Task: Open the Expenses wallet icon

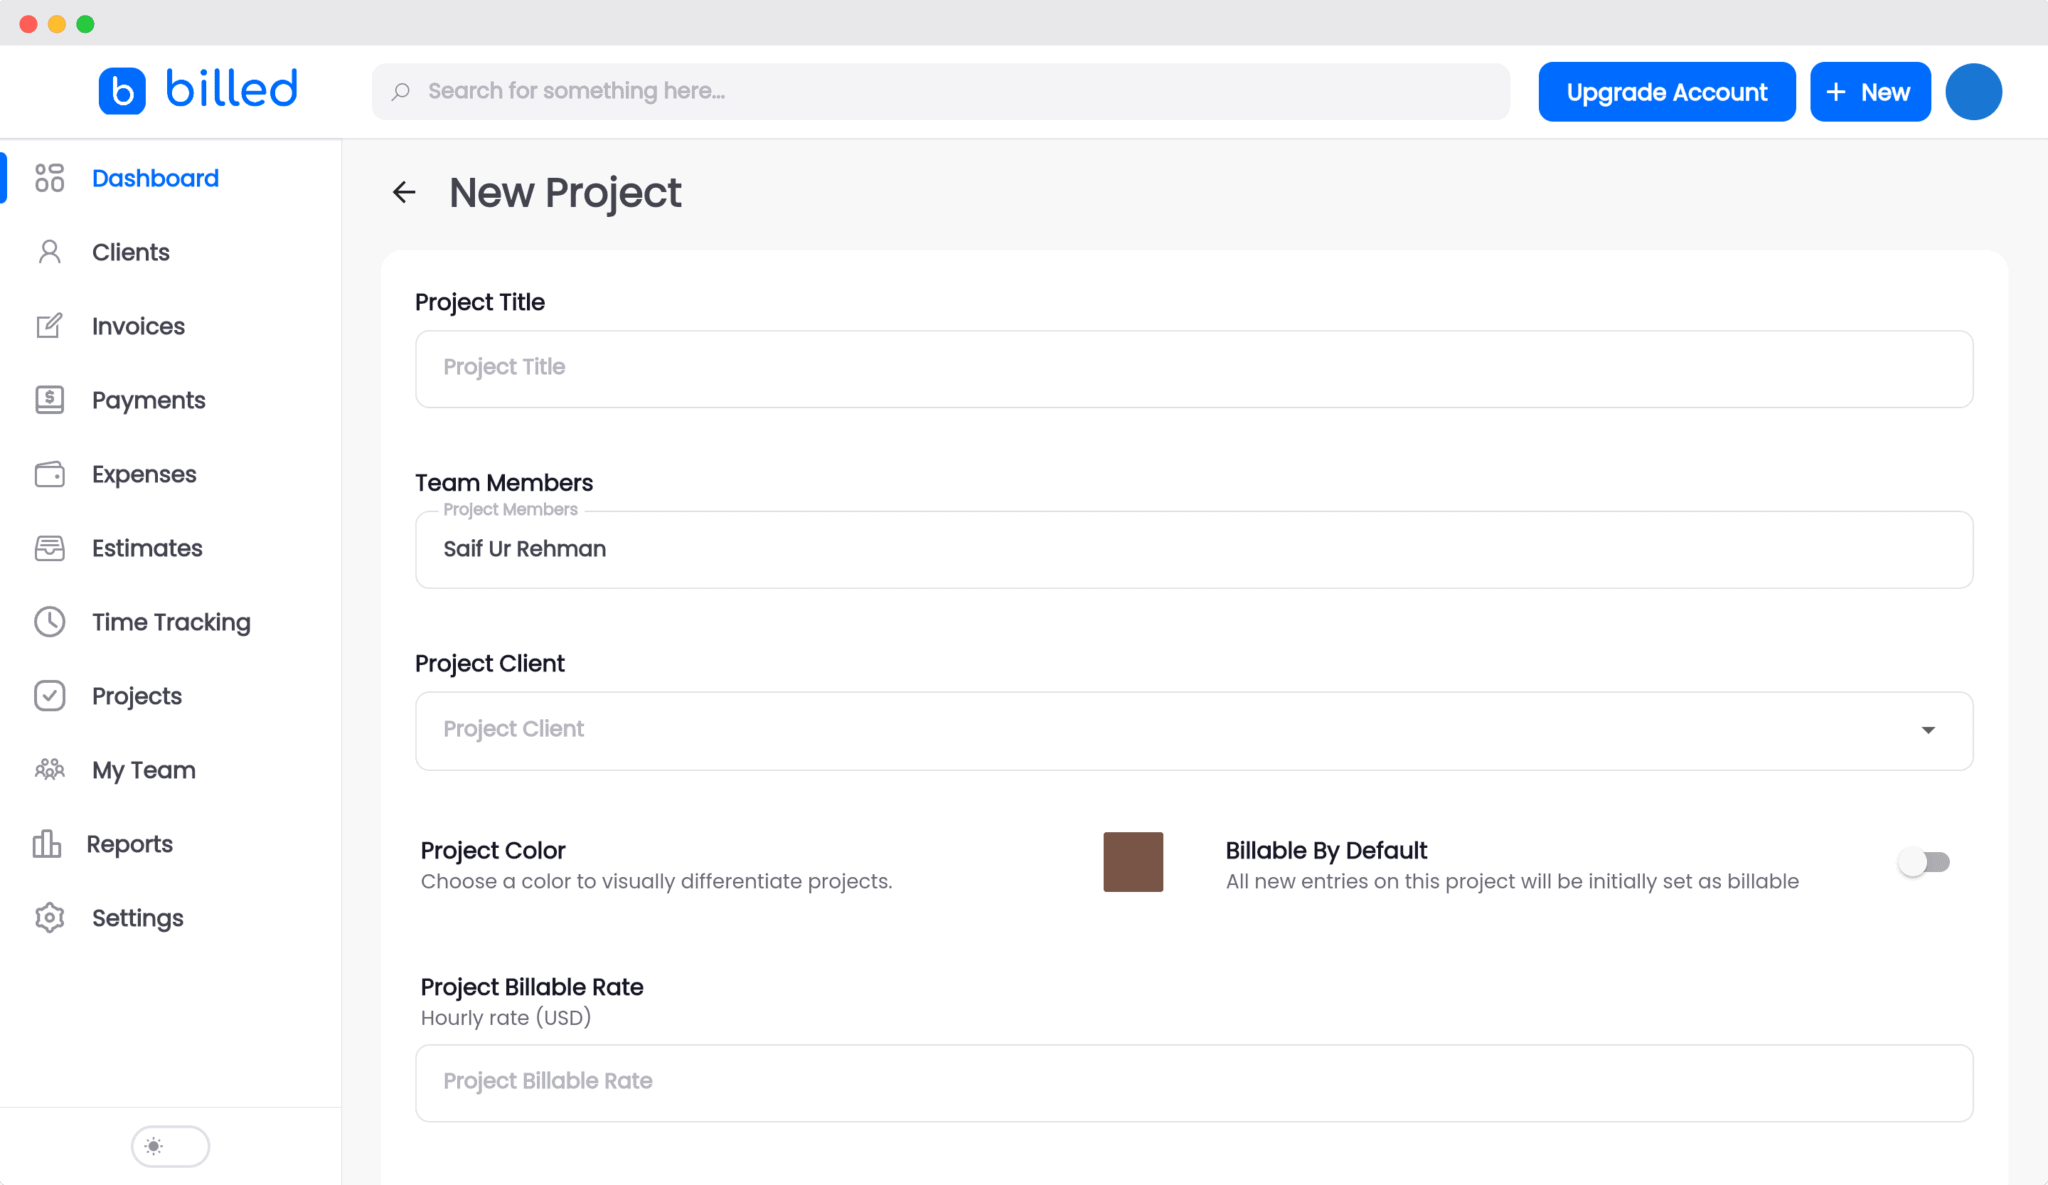Action: 49,473
